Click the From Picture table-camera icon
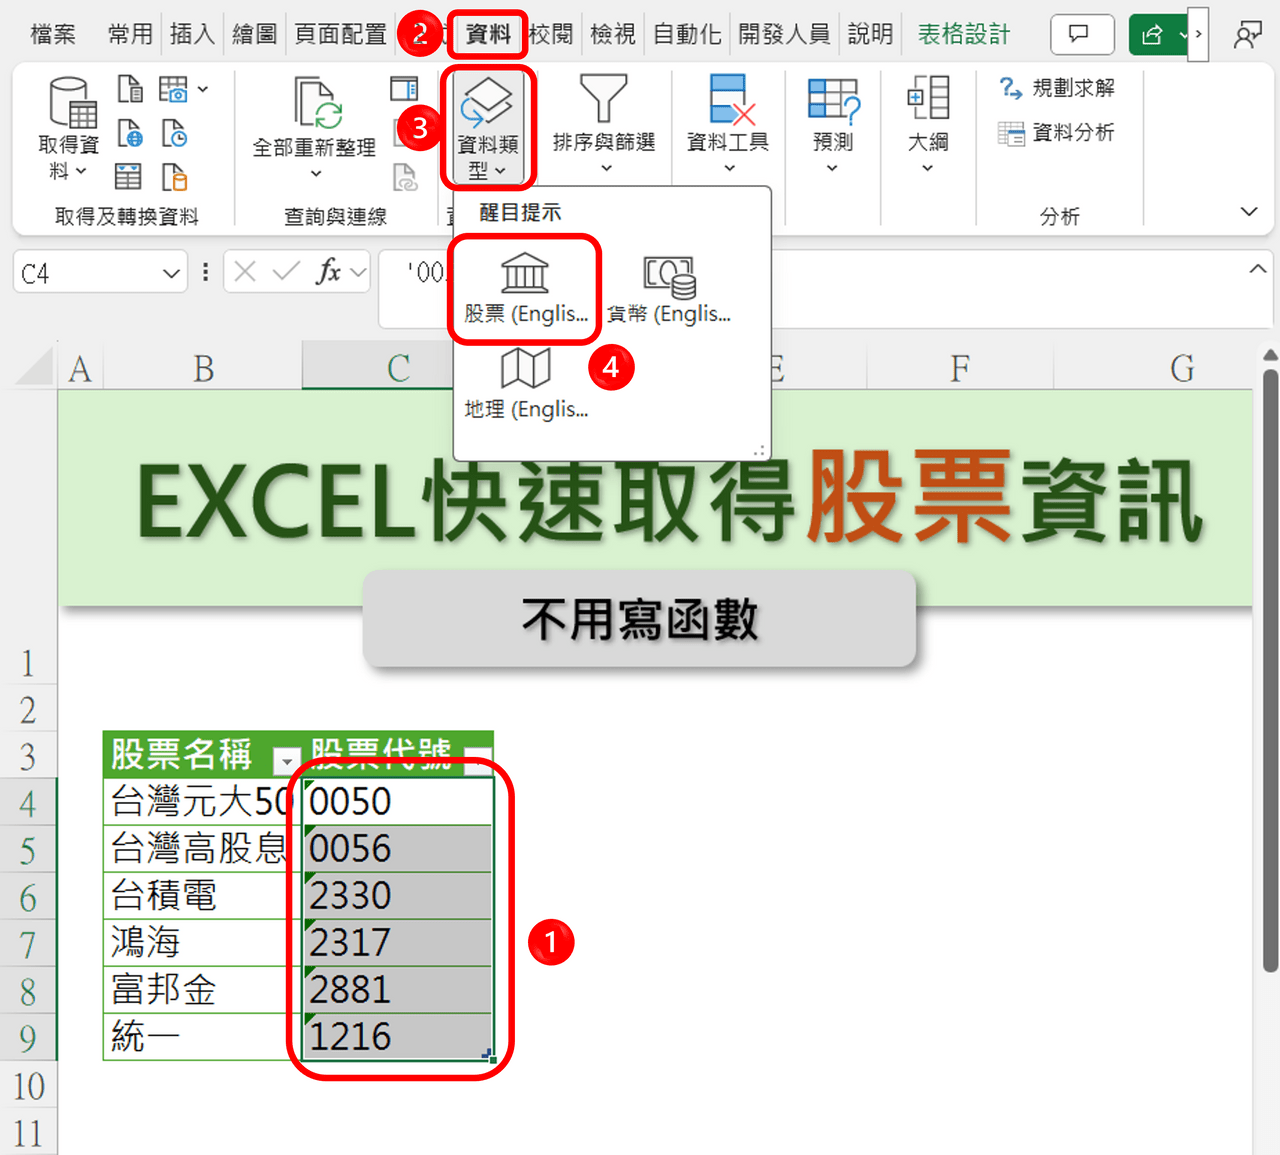The height and width of the screenshot is (1155, 1280). 173,89
